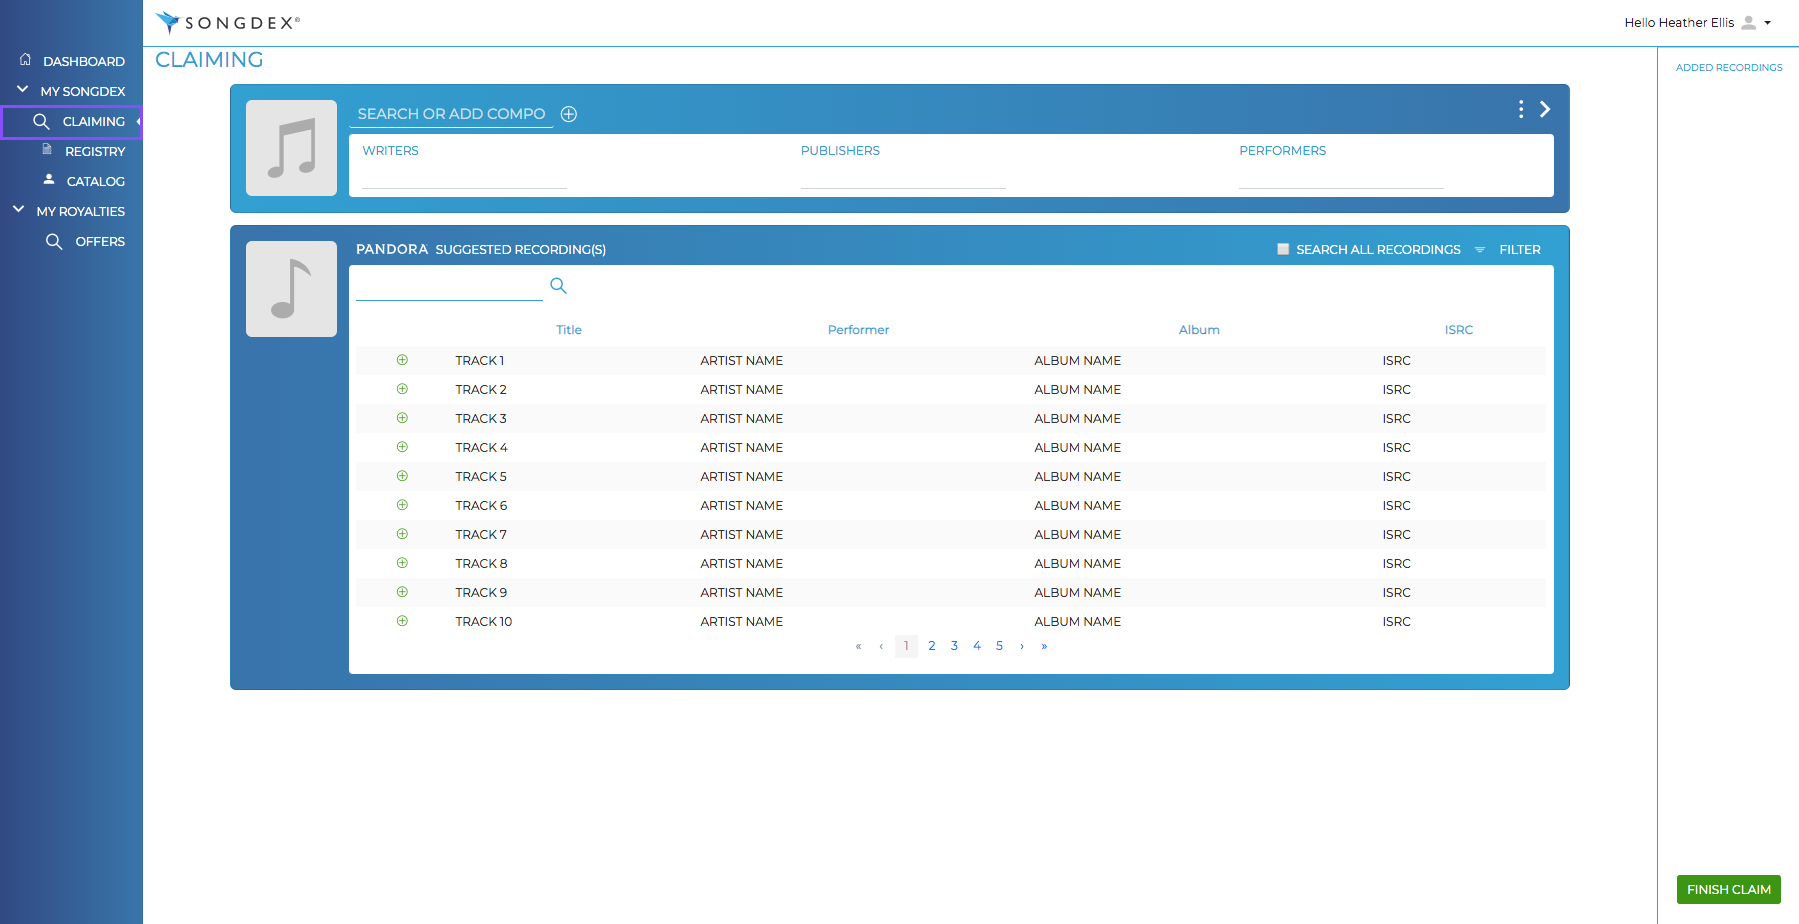The height and width of the screenshot is (924, 1799).
Task: Click the composition double-note thumbnail
Action: tap(291, 148)
